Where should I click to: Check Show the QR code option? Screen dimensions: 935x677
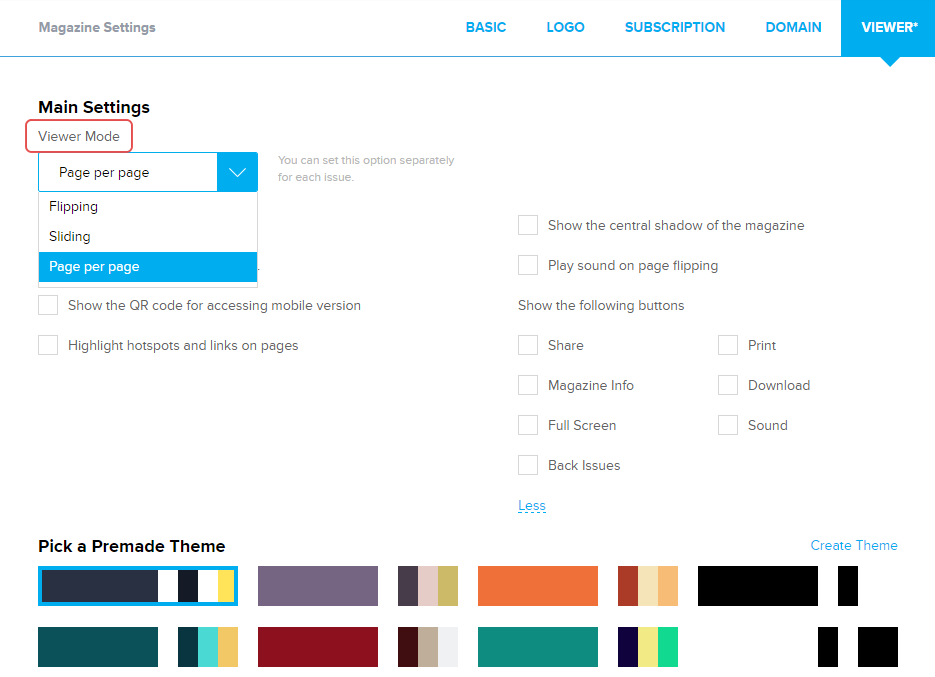(x=48, y=306)
